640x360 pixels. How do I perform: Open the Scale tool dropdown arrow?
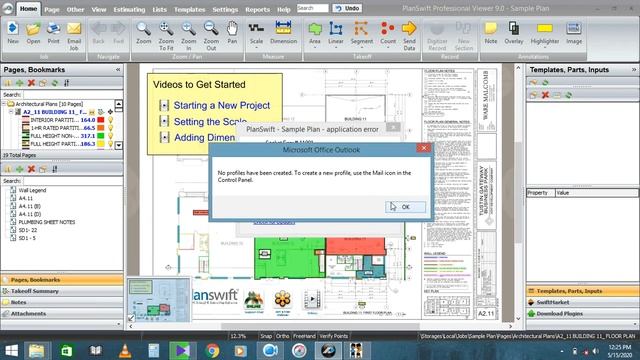click(256, 48)
